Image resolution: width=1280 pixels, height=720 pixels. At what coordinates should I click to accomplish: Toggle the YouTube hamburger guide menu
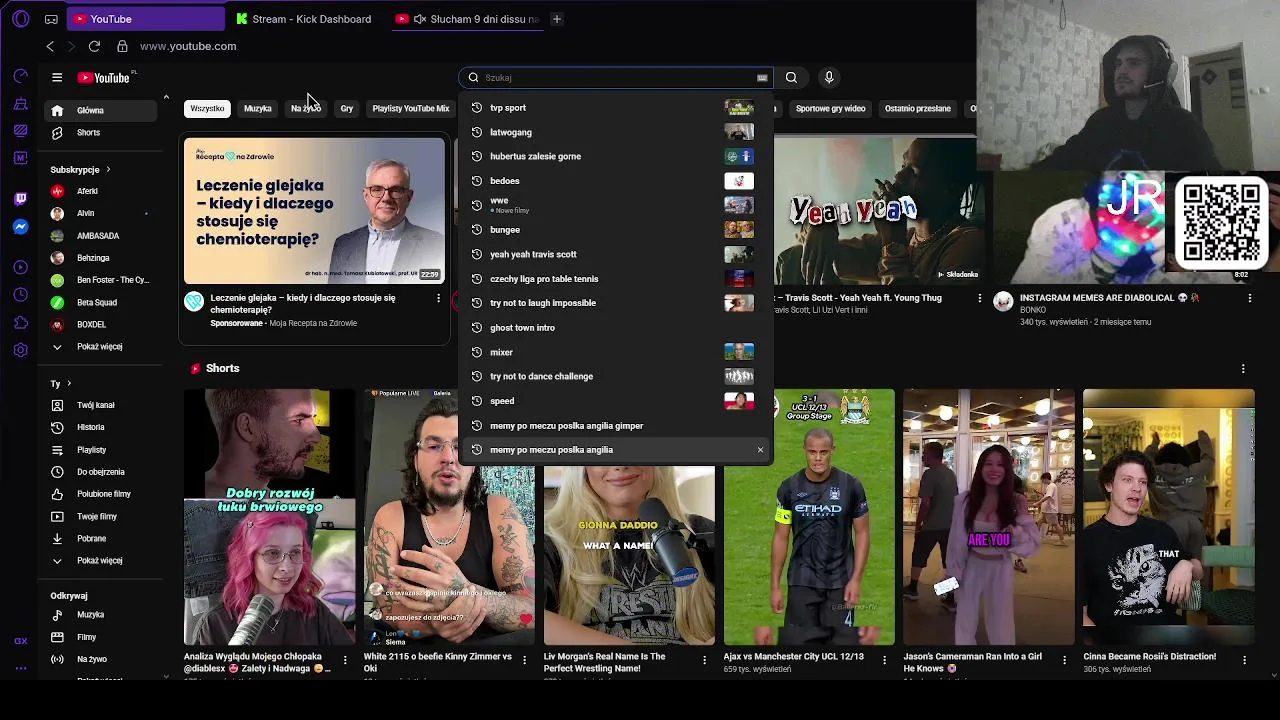click(57, 77)
